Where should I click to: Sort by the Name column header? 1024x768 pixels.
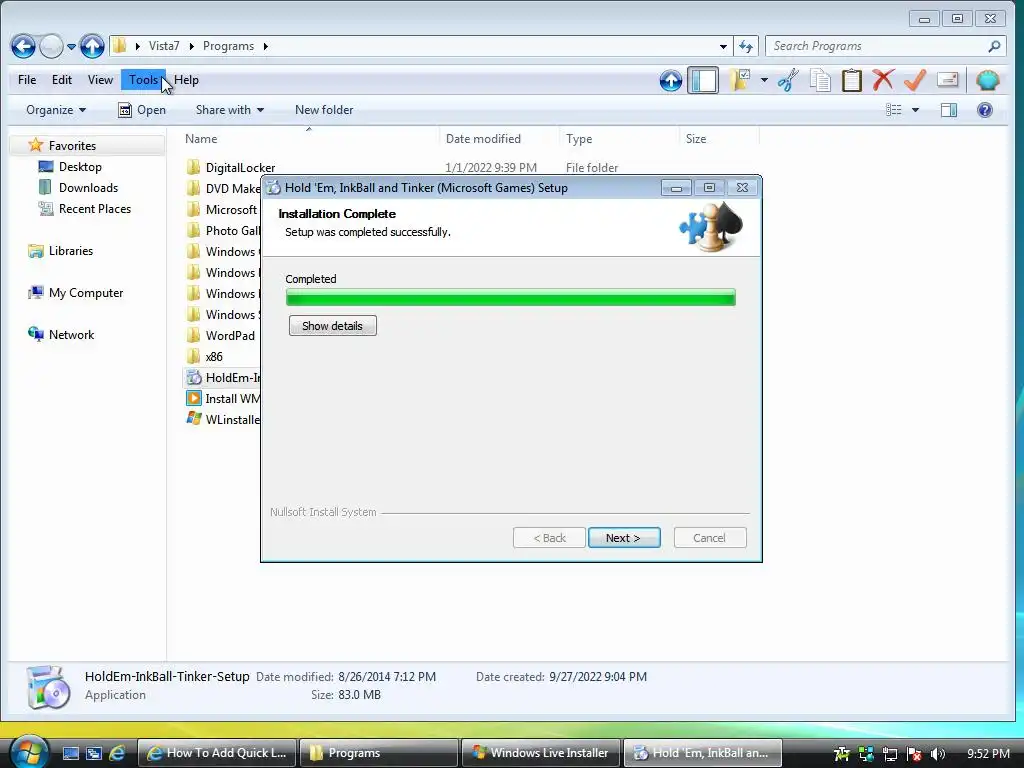pyautogui.click(x=201, y=138)
